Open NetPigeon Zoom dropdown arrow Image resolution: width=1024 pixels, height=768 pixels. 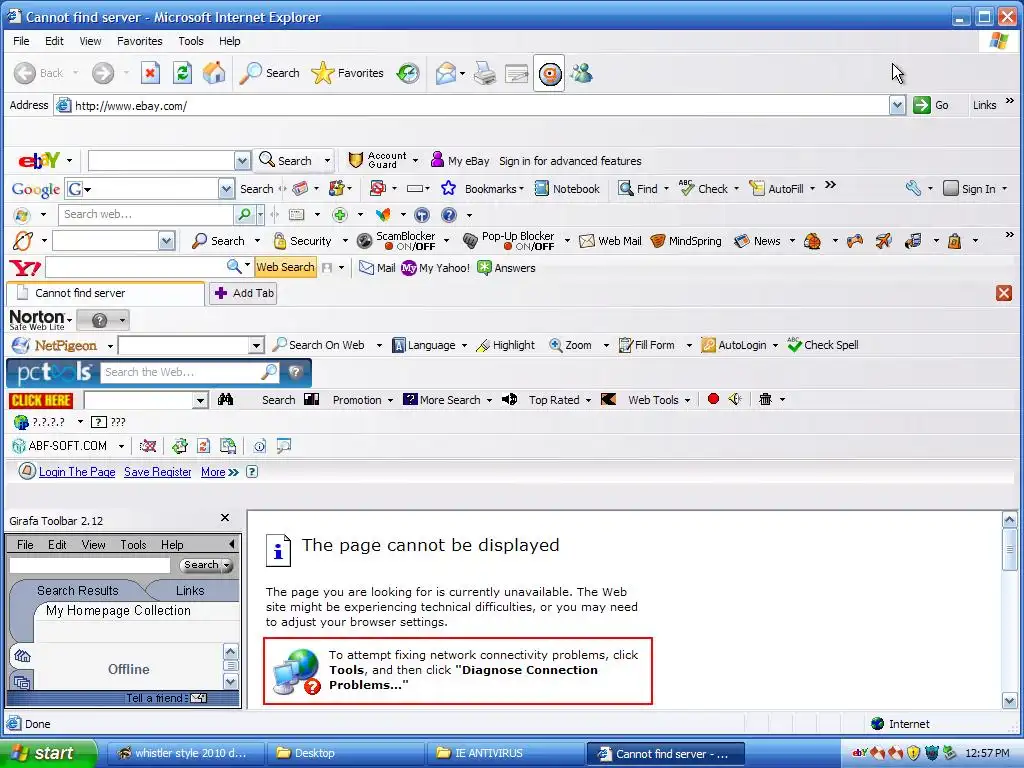point(606,345)
